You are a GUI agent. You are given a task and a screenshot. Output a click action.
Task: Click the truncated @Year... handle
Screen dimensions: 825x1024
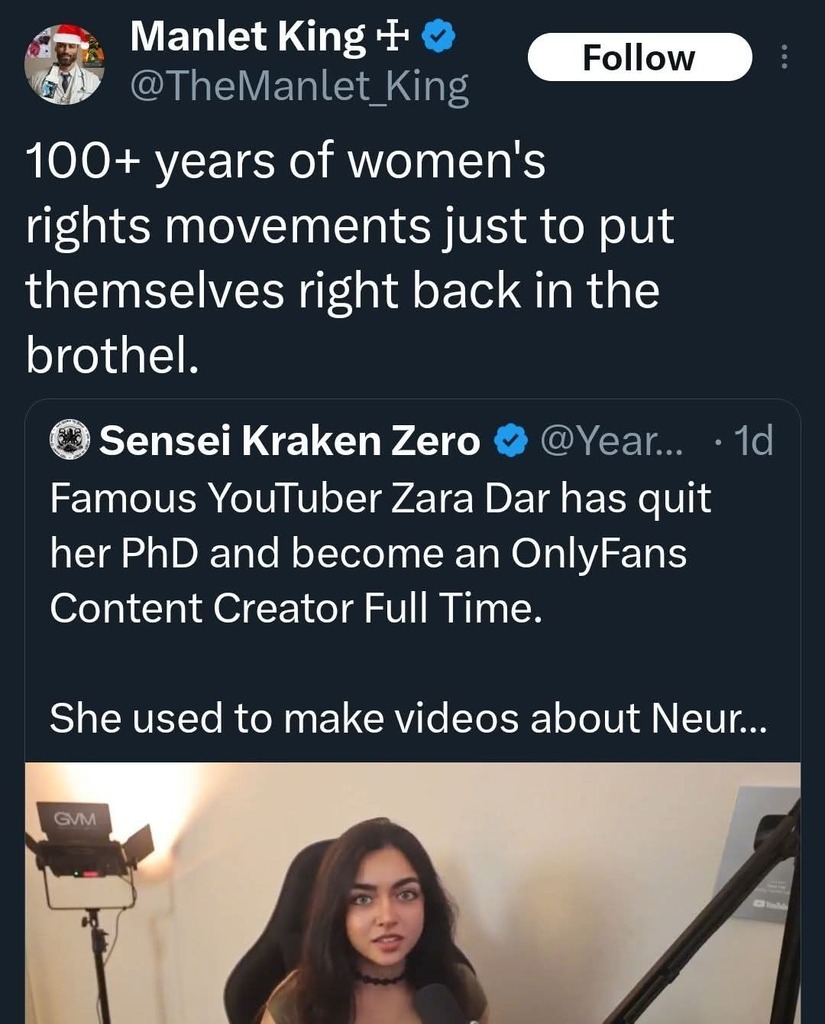pyautogui.click(x=610, y=441)
